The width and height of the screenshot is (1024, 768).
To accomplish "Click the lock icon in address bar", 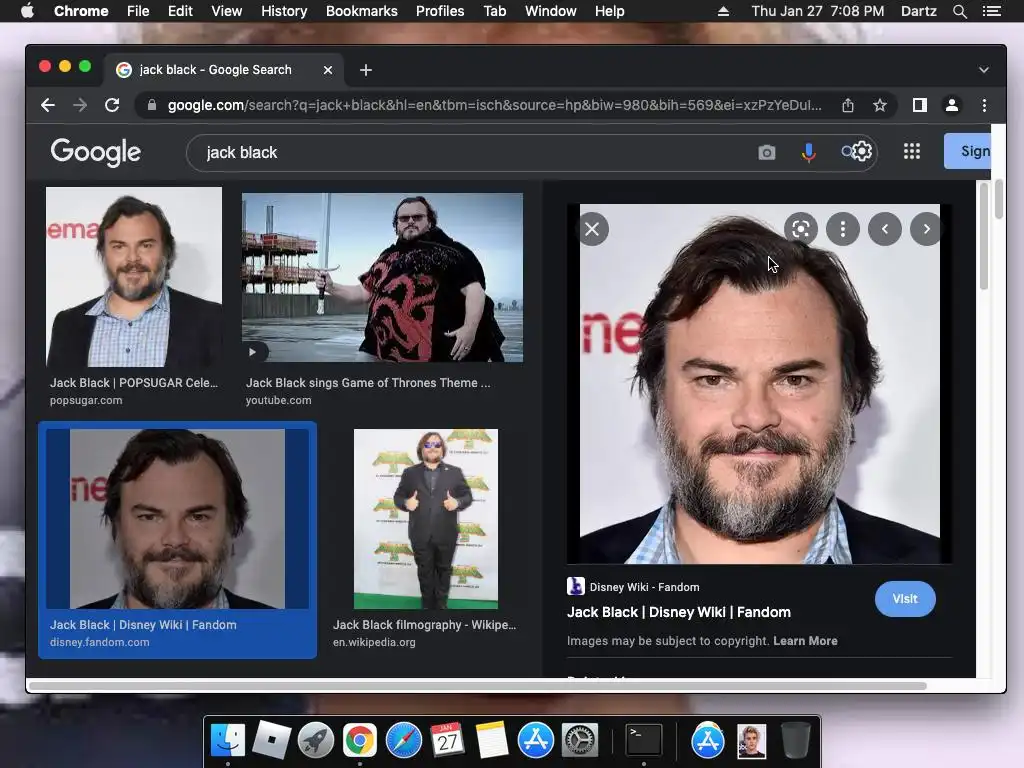I will [152, 105].
